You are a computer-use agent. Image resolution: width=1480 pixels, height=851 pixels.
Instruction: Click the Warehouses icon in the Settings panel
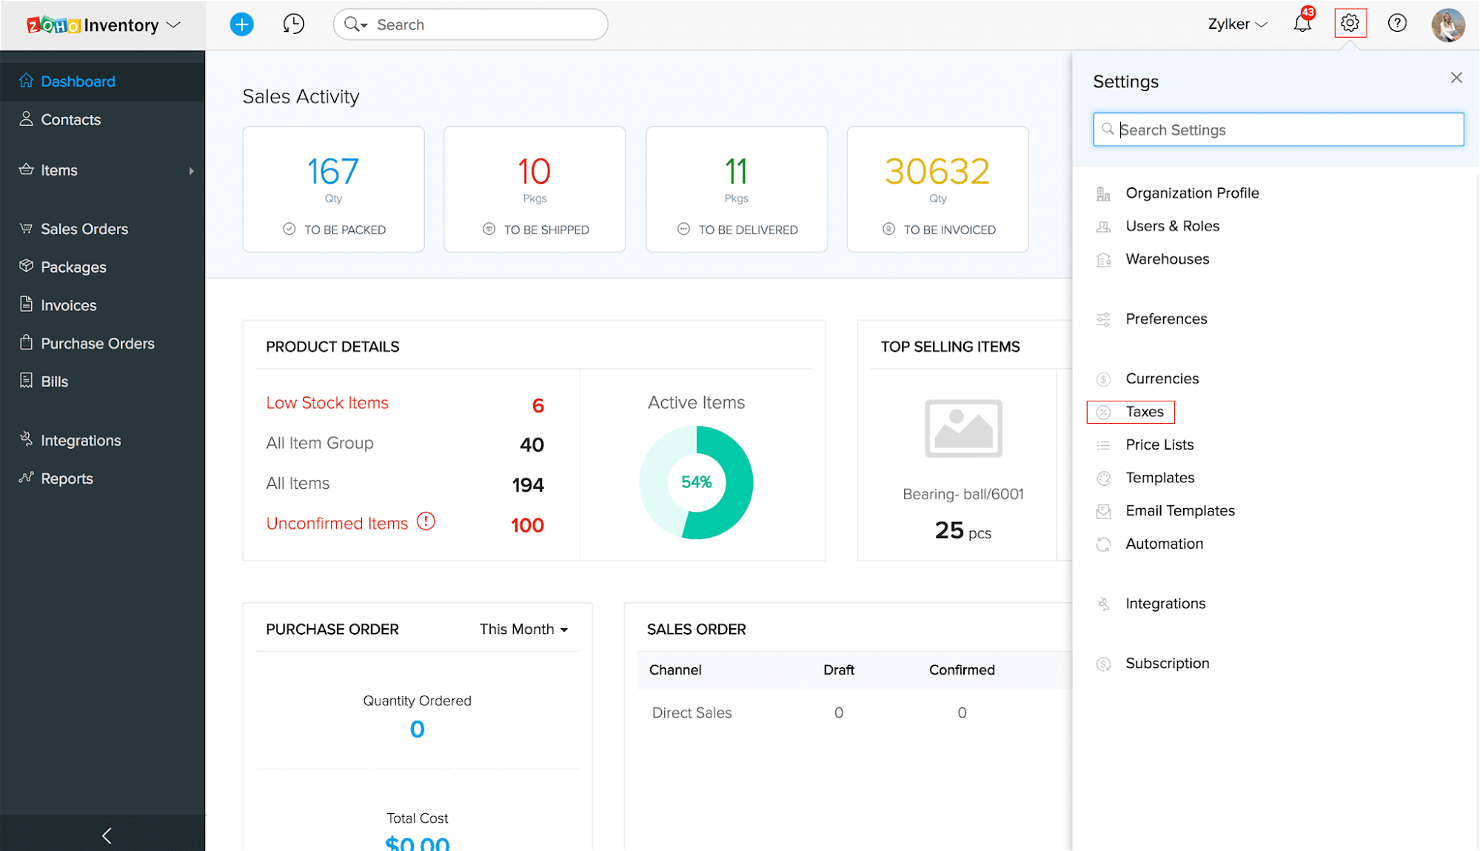[x=1105, y=259]
